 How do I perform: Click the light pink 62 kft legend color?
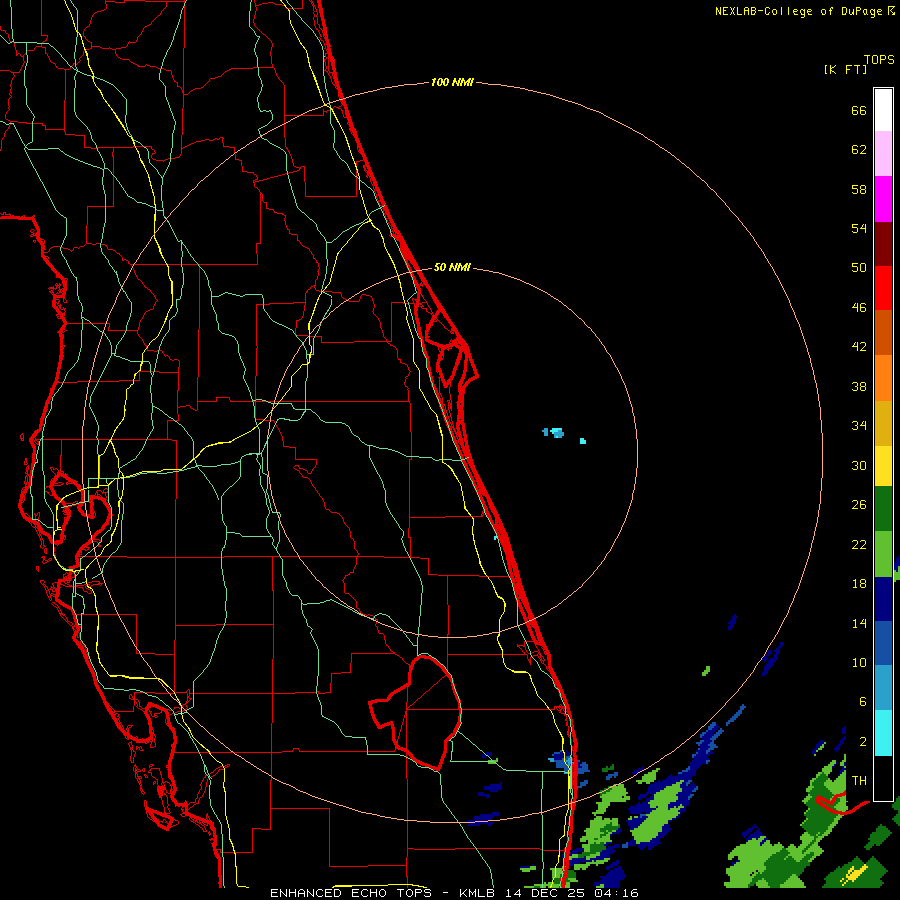click(x=883, y=154)
